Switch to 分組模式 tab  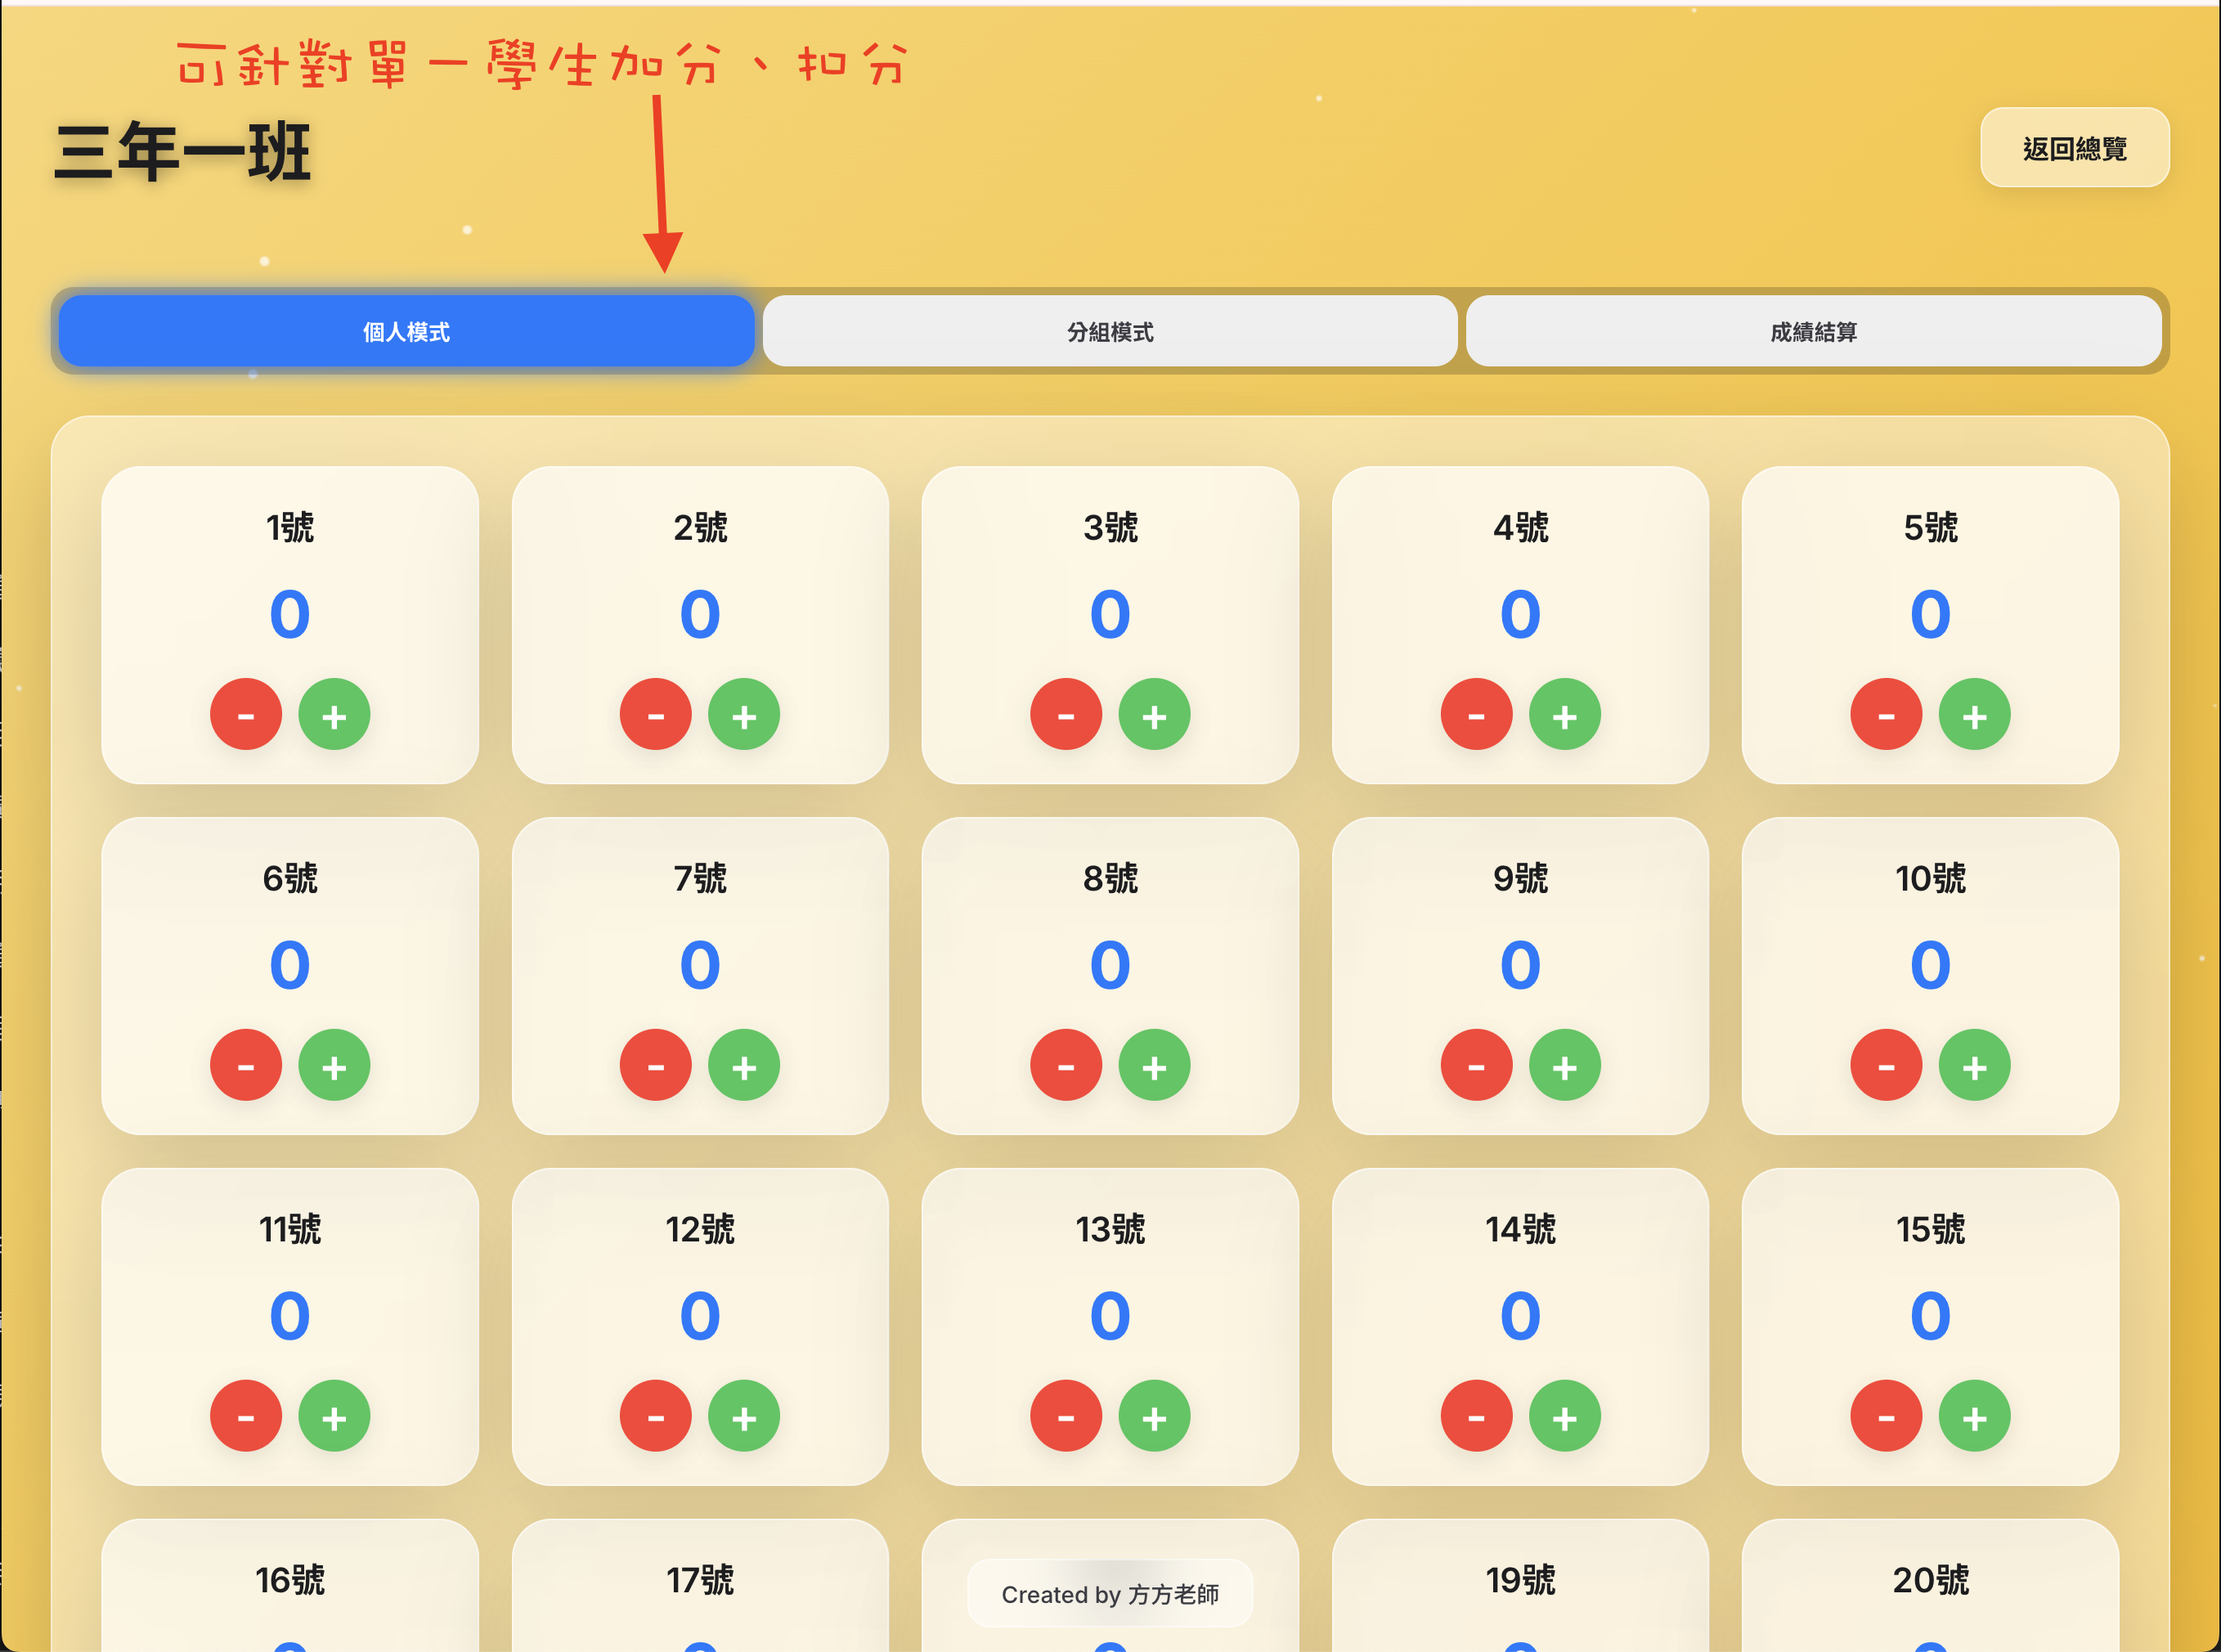click(x=1110, y=331)
